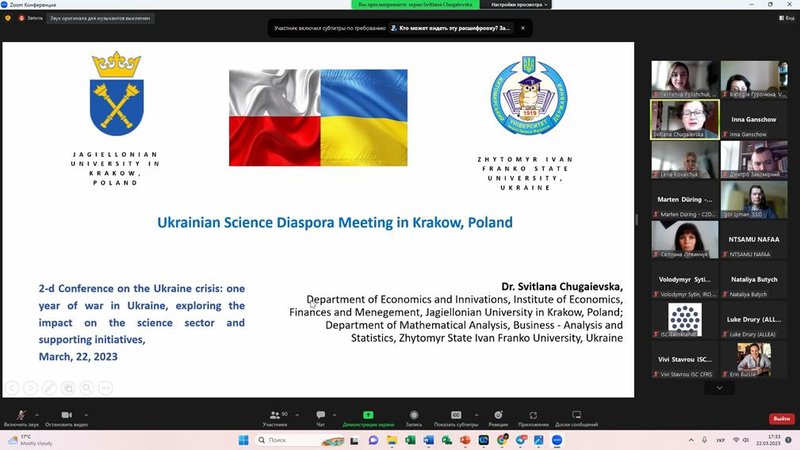This screenshot has width=800, height=450.
Task: Click the meeting security shield icon
Action: [x=8, y=18]
